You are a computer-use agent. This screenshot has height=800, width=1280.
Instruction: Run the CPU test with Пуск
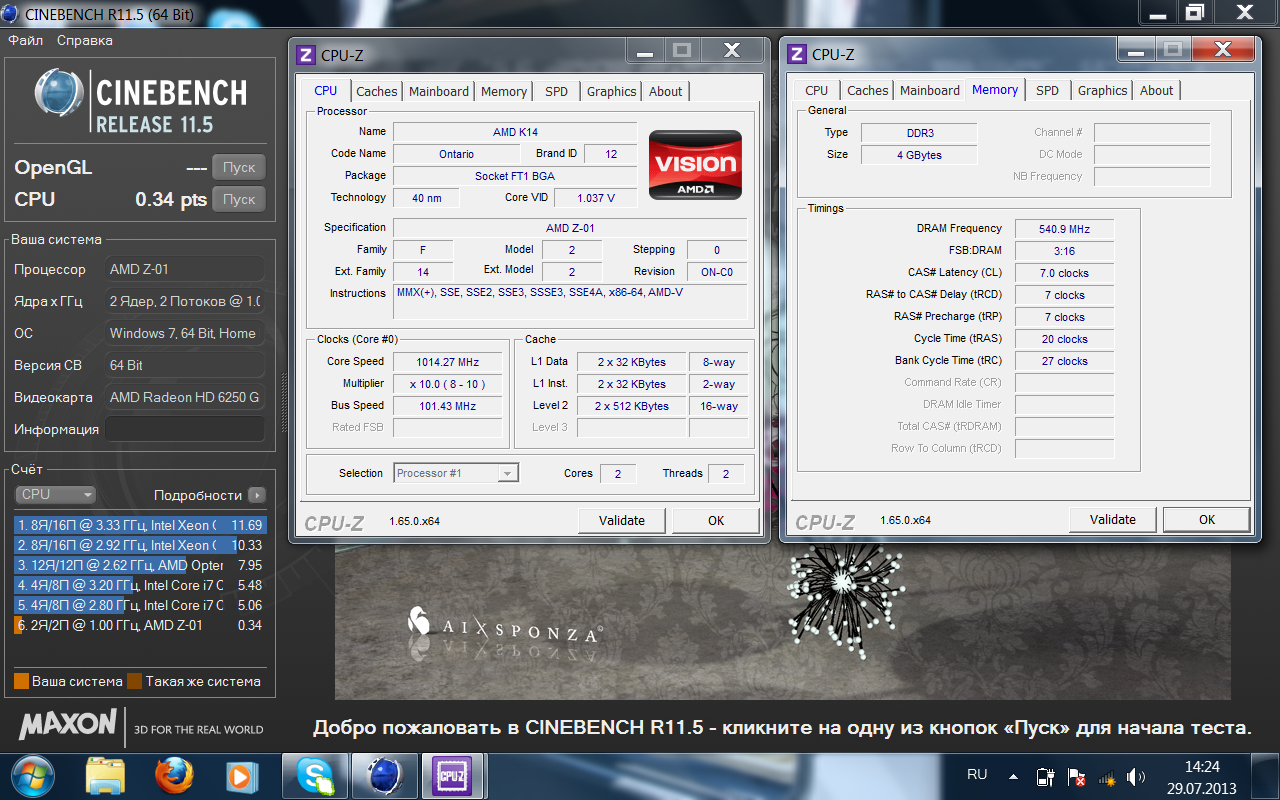click(239, 199)
